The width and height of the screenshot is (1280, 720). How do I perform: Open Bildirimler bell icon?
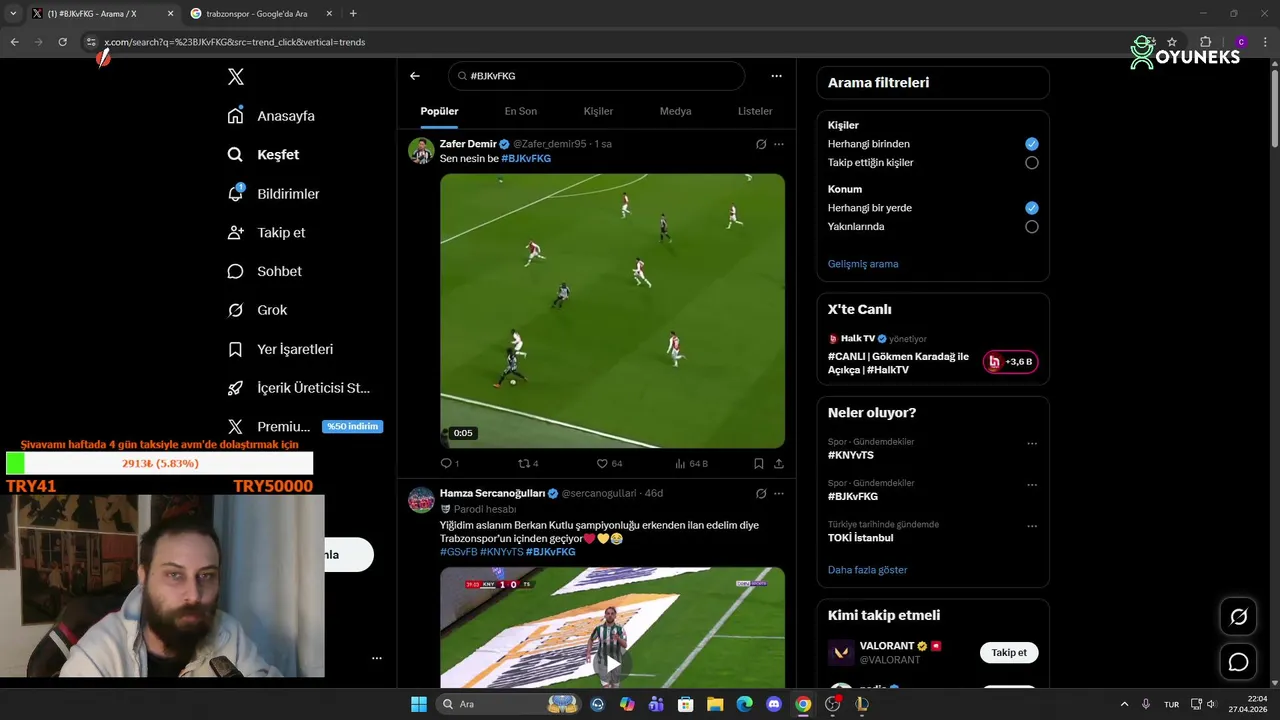tap(235, 193)
